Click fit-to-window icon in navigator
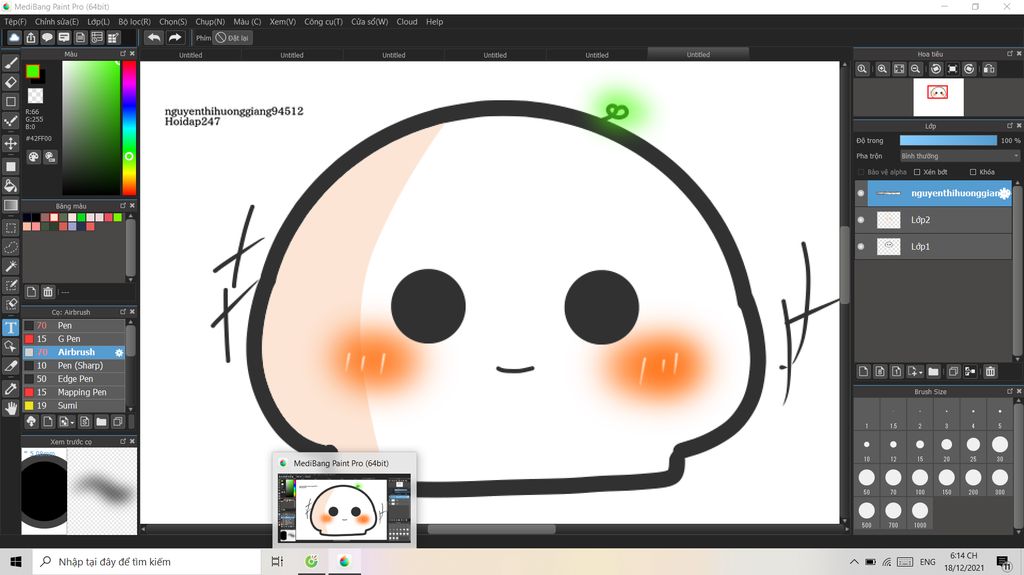 pos(899,69)
